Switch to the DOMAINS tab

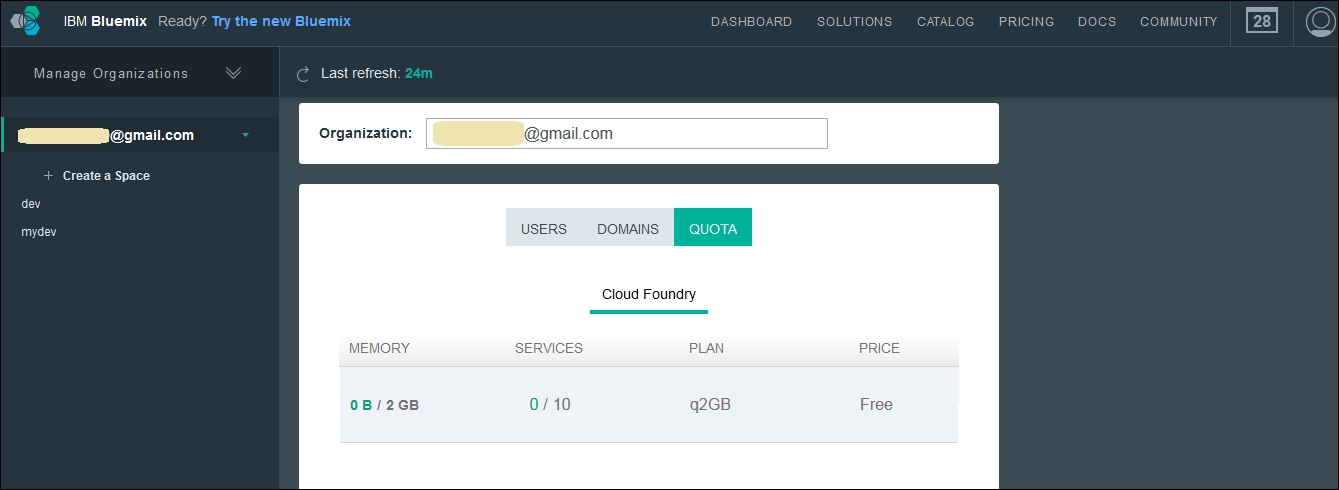[628, 228]
